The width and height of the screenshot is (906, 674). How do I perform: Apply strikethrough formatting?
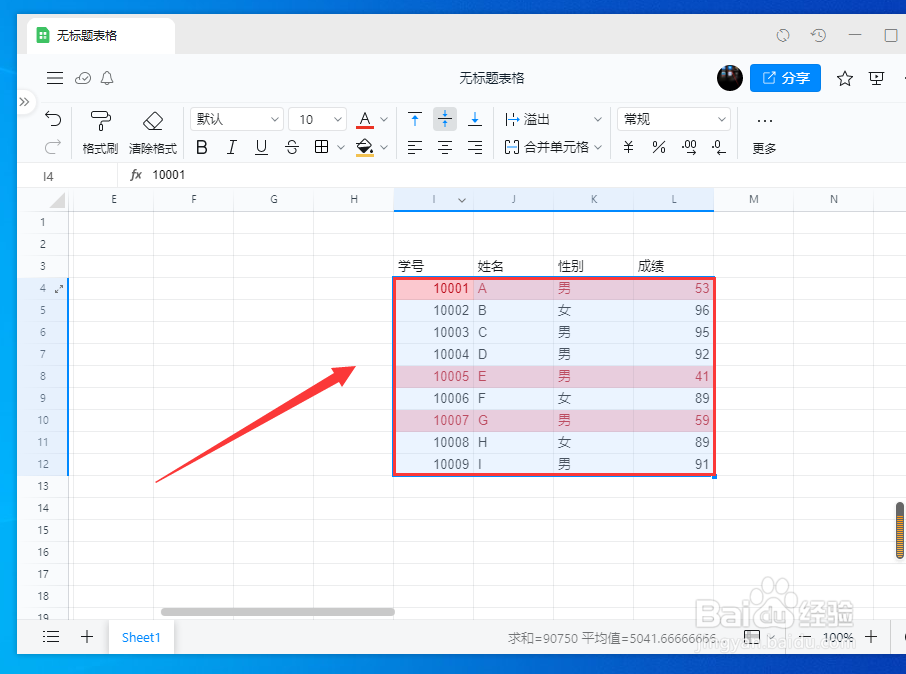pos(290,147)
